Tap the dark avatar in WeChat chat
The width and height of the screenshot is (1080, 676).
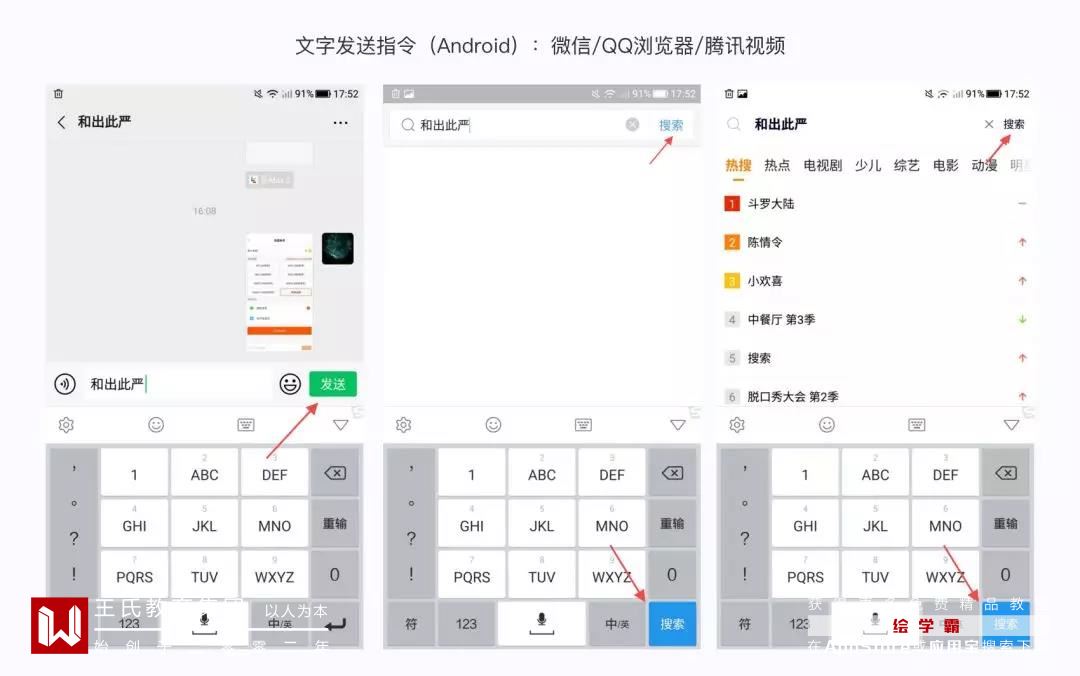click(338, 249)
